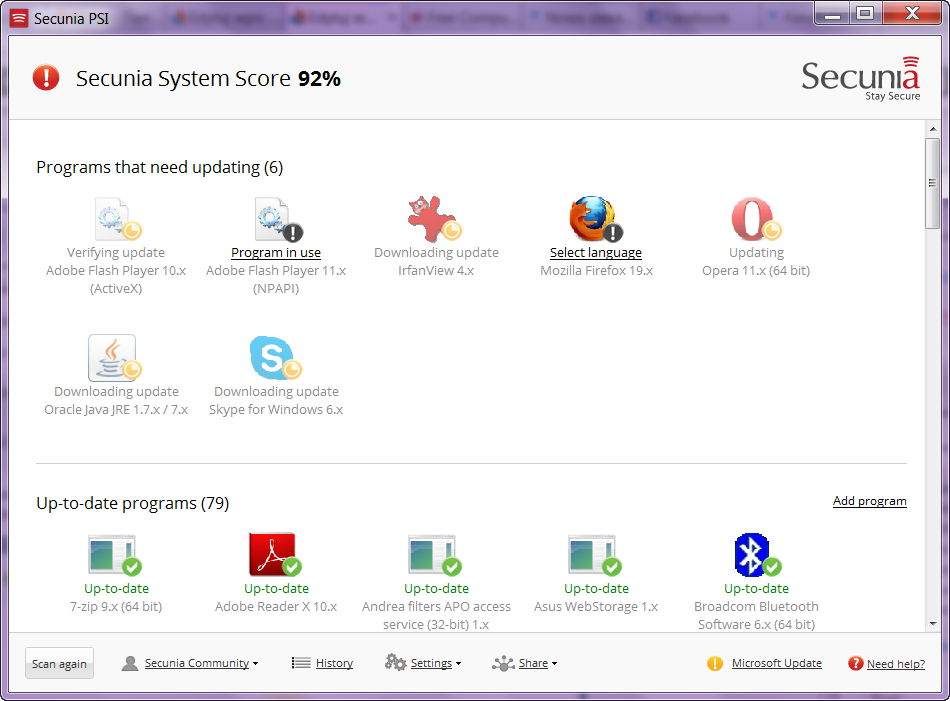The image size is (950, 701).
Task: Select the Adobe Reader X icon
Action: [x=275, y=554]
